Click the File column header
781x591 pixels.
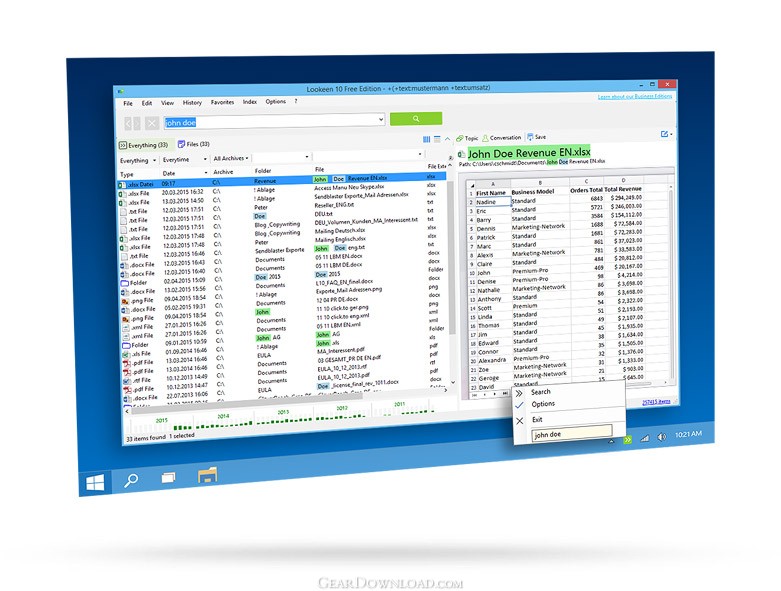(x=319, y=170)
